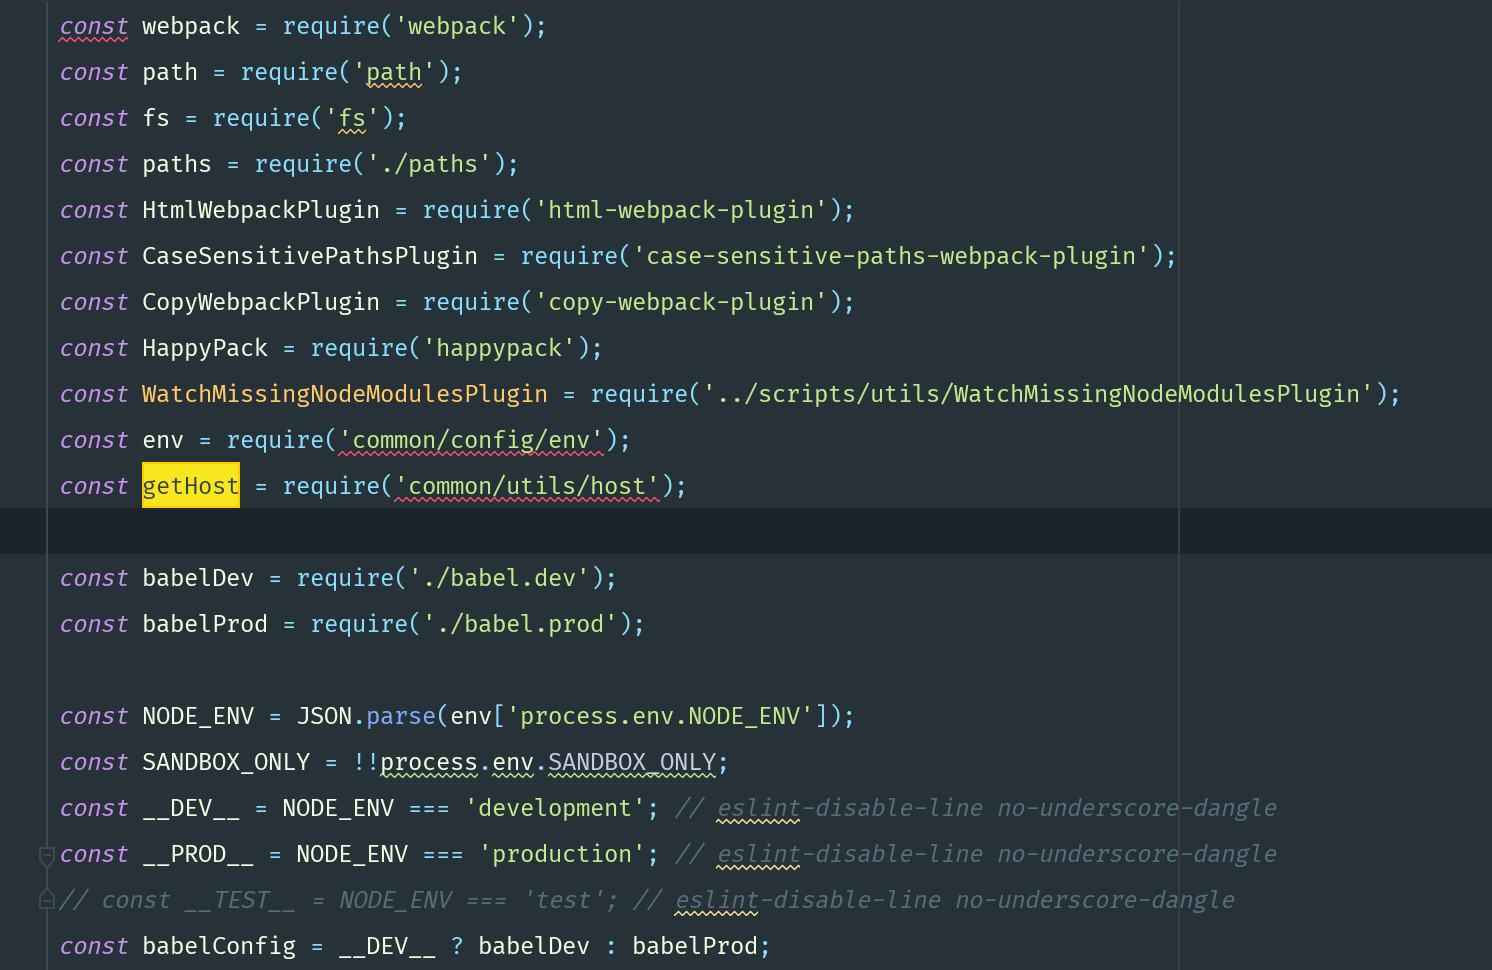Screen dimensions: 1492x970
Task: Place cursor on the empty highlighted line
Action: pyautogui.click(x=600, y=531)
